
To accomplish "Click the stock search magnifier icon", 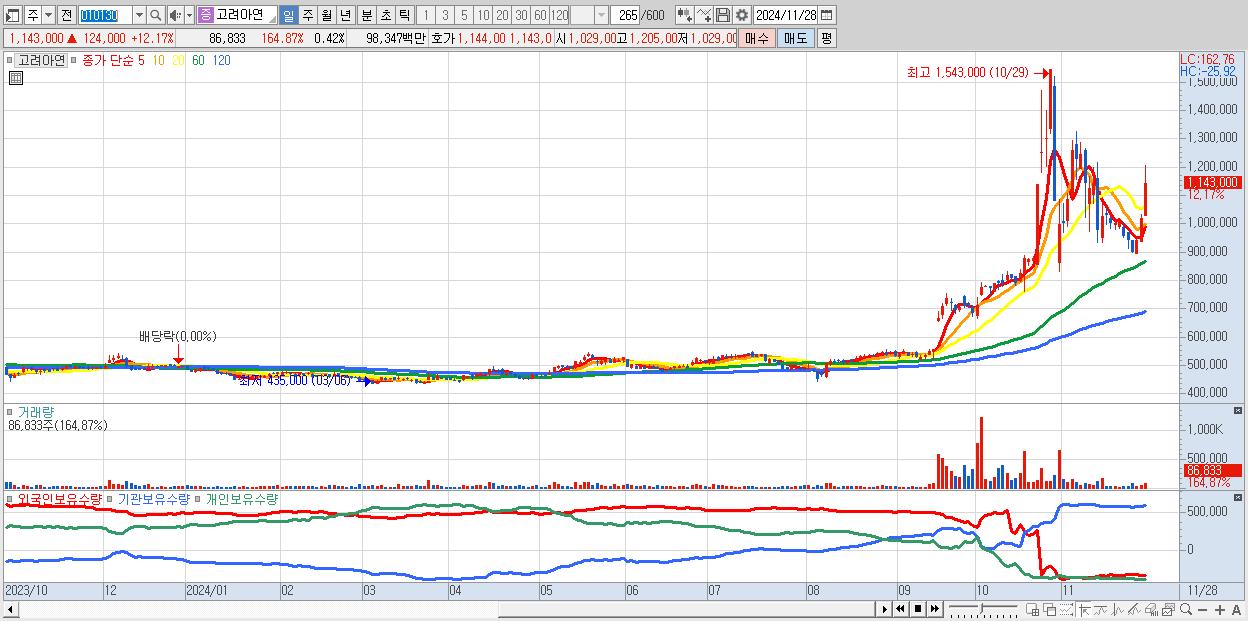I will (x=156, y=16).
